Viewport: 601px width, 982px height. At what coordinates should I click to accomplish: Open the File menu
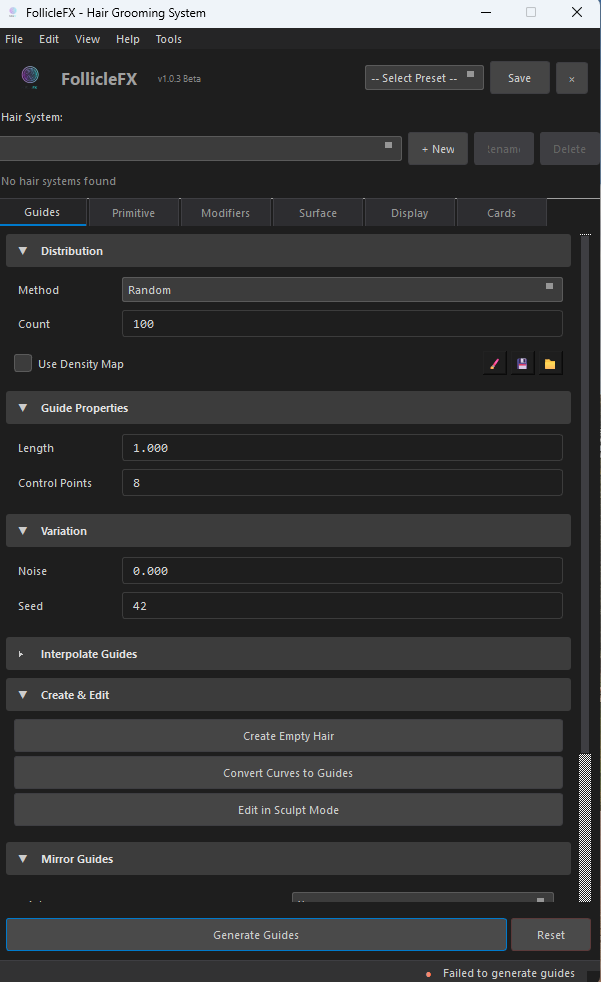14,39
